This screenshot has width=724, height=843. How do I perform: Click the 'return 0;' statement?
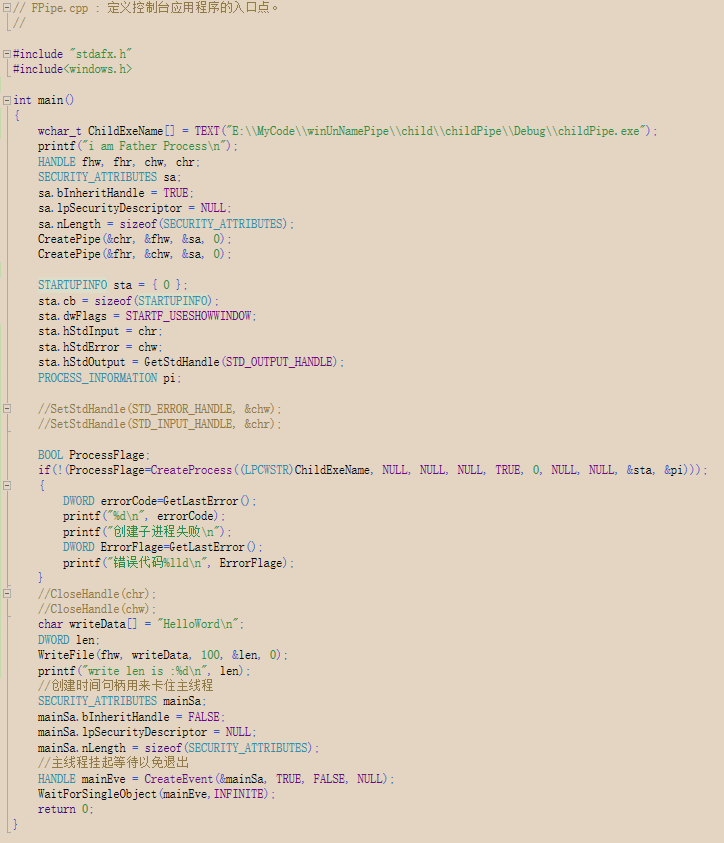point(65,809)
